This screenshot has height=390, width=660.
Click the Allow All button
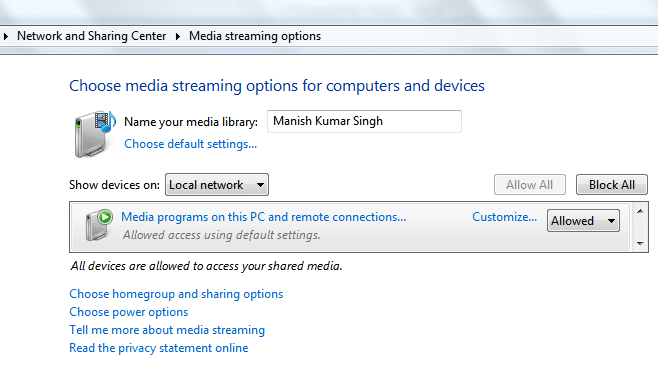tap(530, 185)
